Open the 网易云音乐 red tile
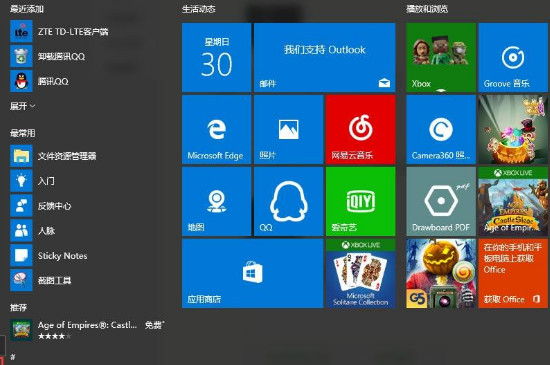This screenshot has width=550, height=365. pyautogui.click(x=361, y=129)
